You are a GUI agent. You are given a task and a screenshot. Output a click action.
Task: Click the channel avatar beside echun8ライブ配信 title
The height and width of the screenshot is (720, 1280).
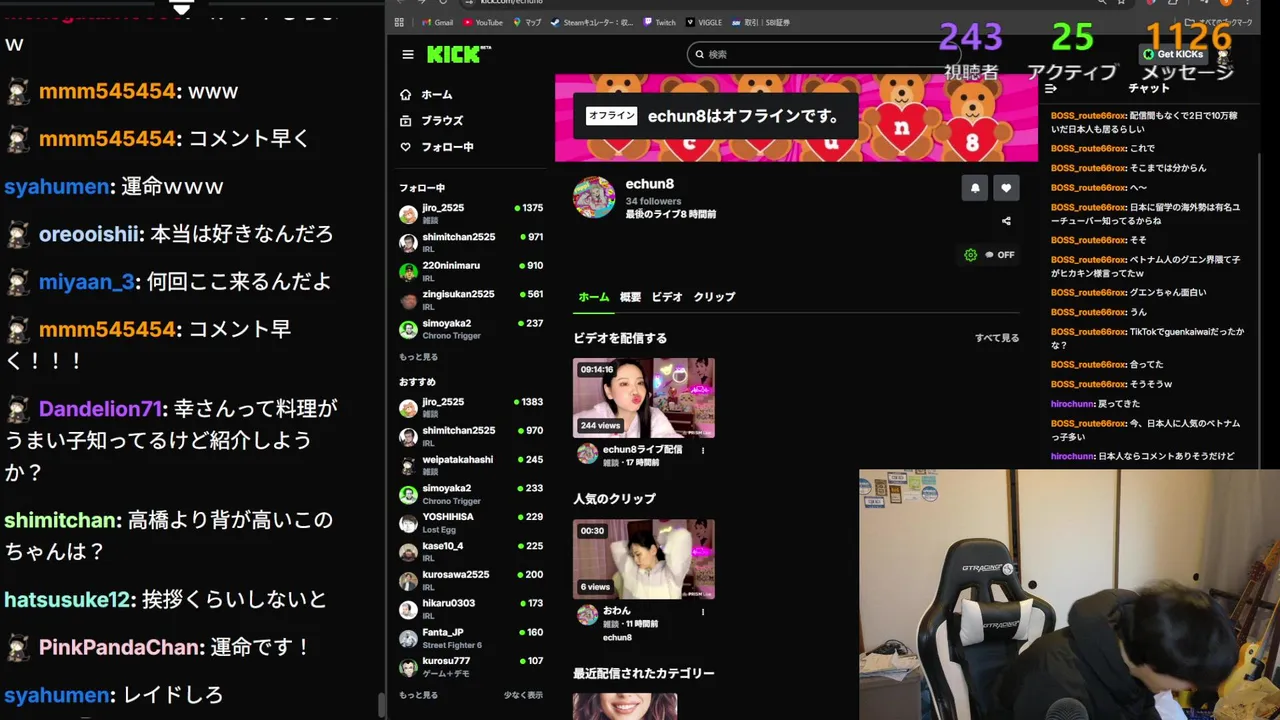(587, 455)
